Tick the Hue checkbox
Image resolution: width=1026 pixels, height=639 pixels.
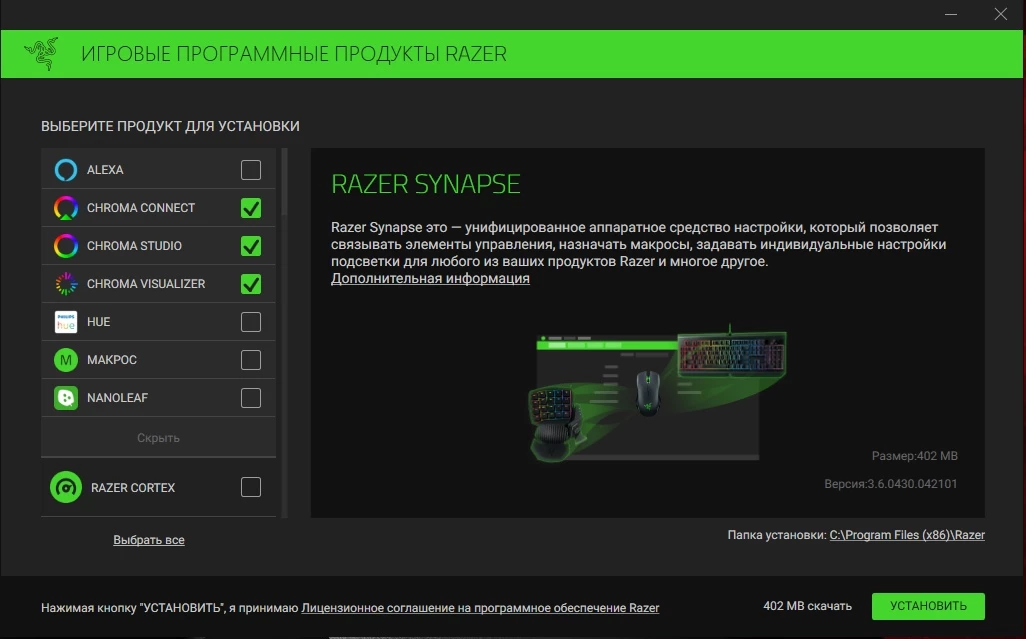[x=251, y=322]
